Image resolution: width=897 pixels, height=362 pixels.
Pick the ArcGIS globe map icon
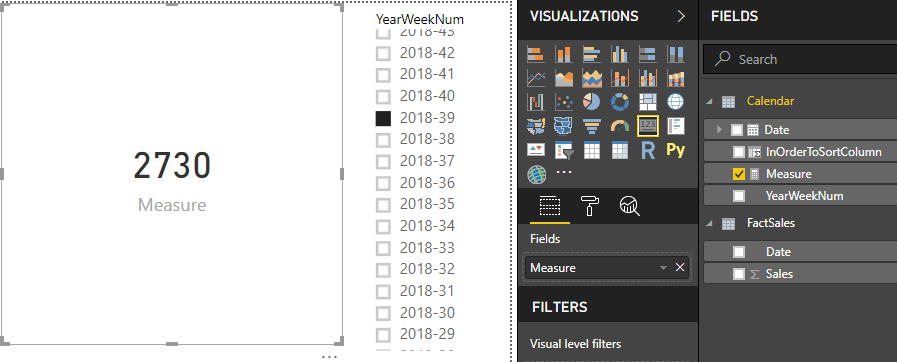pyautogui.click(x=536, y=174)
